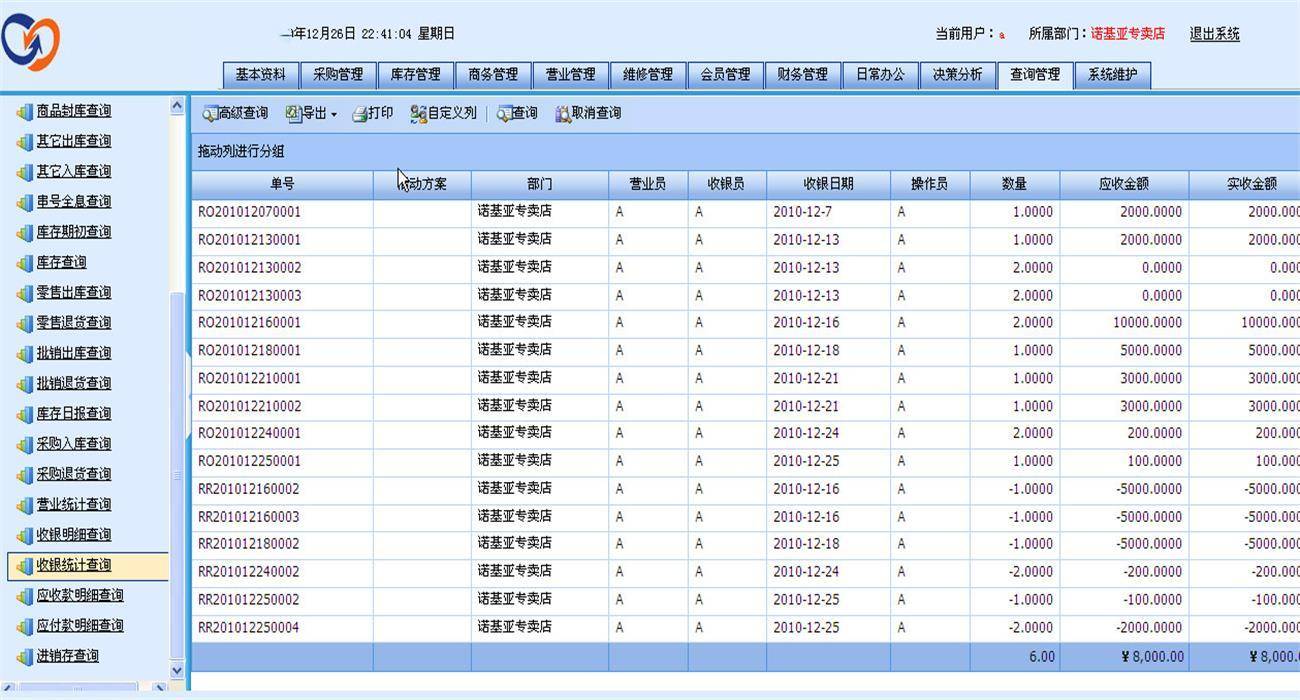This screenshot has height=700, width=1300.
Task: Click the 高级查询 magnifier icon
Action: coord(209,114)
